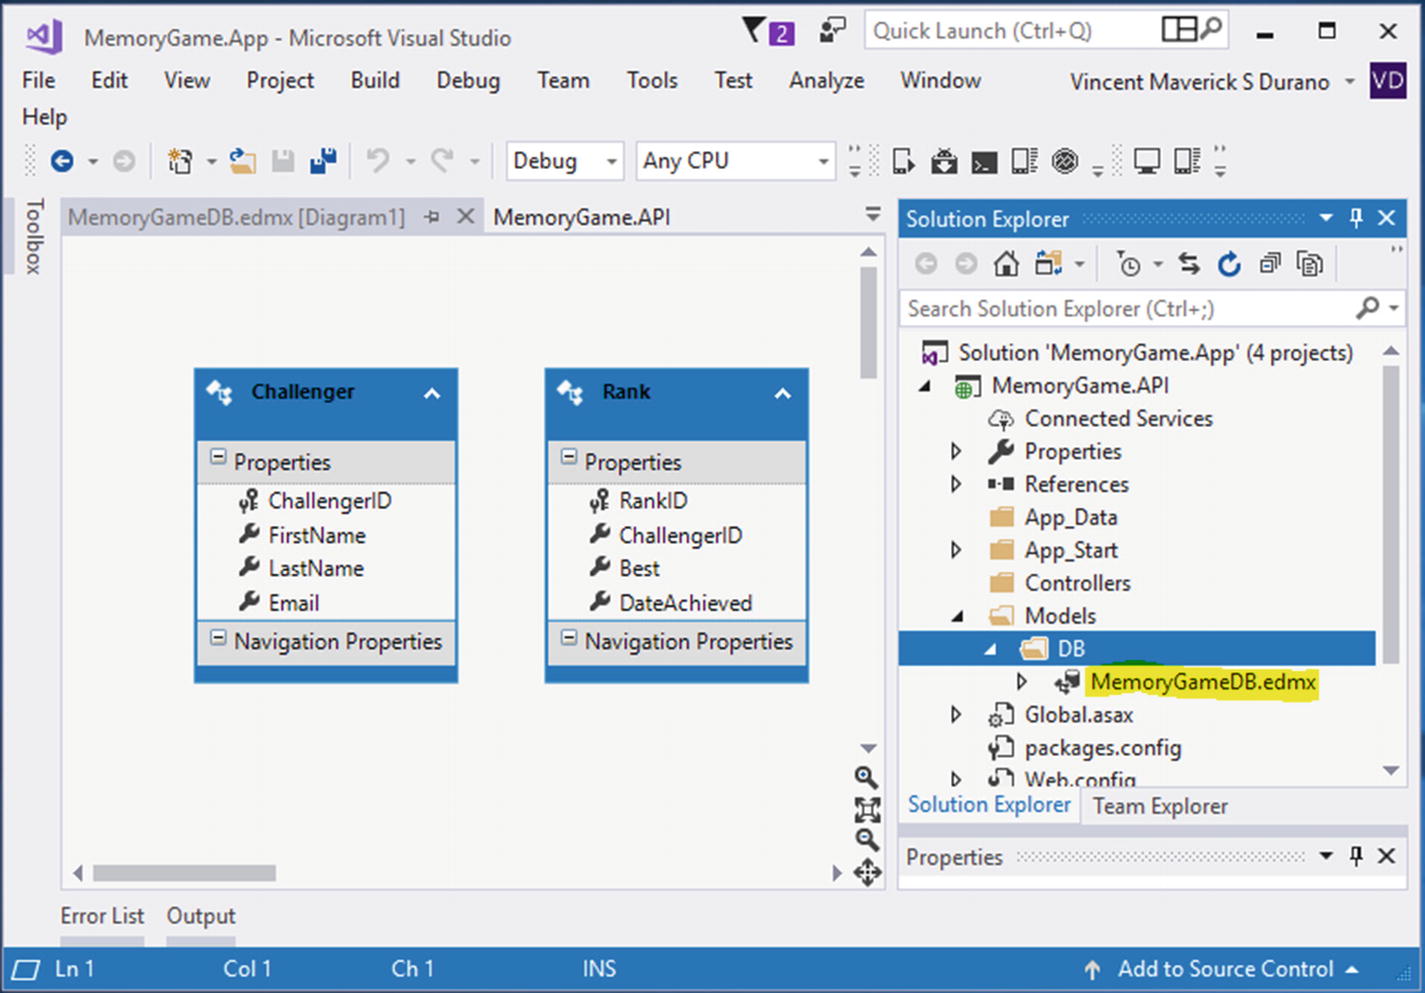Click the diagram horizontal scrollbar thumb
This screenshot has width=1425, height=993.
[x=184, y=873]
